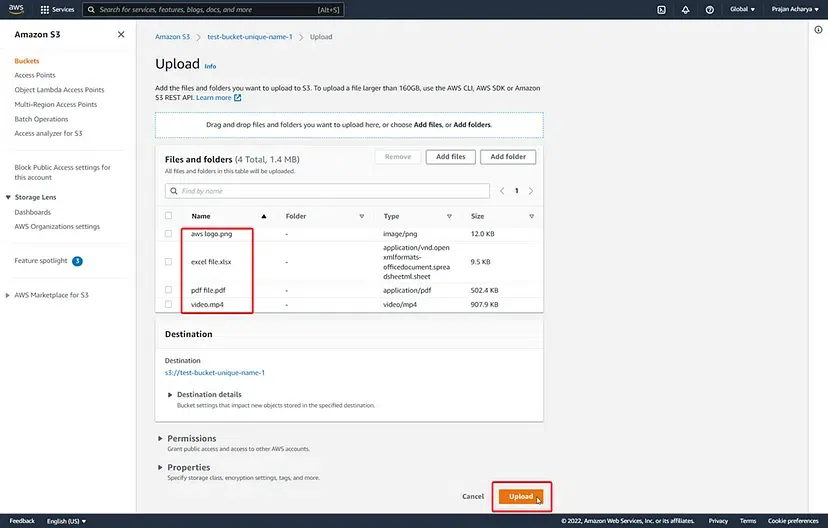This screenshot has height=528, width=828.
Task: Click the image/png type cell
Action: point(400,234)
